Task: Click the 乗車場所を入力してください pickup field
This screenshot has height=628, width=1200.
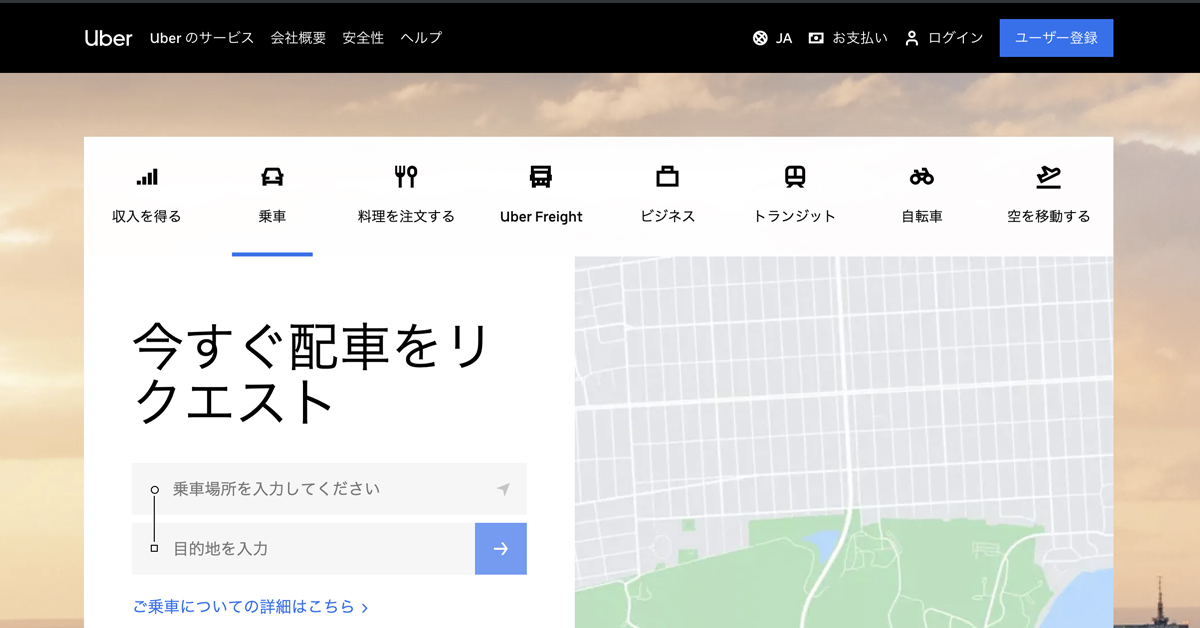Action: coord(329,489)
